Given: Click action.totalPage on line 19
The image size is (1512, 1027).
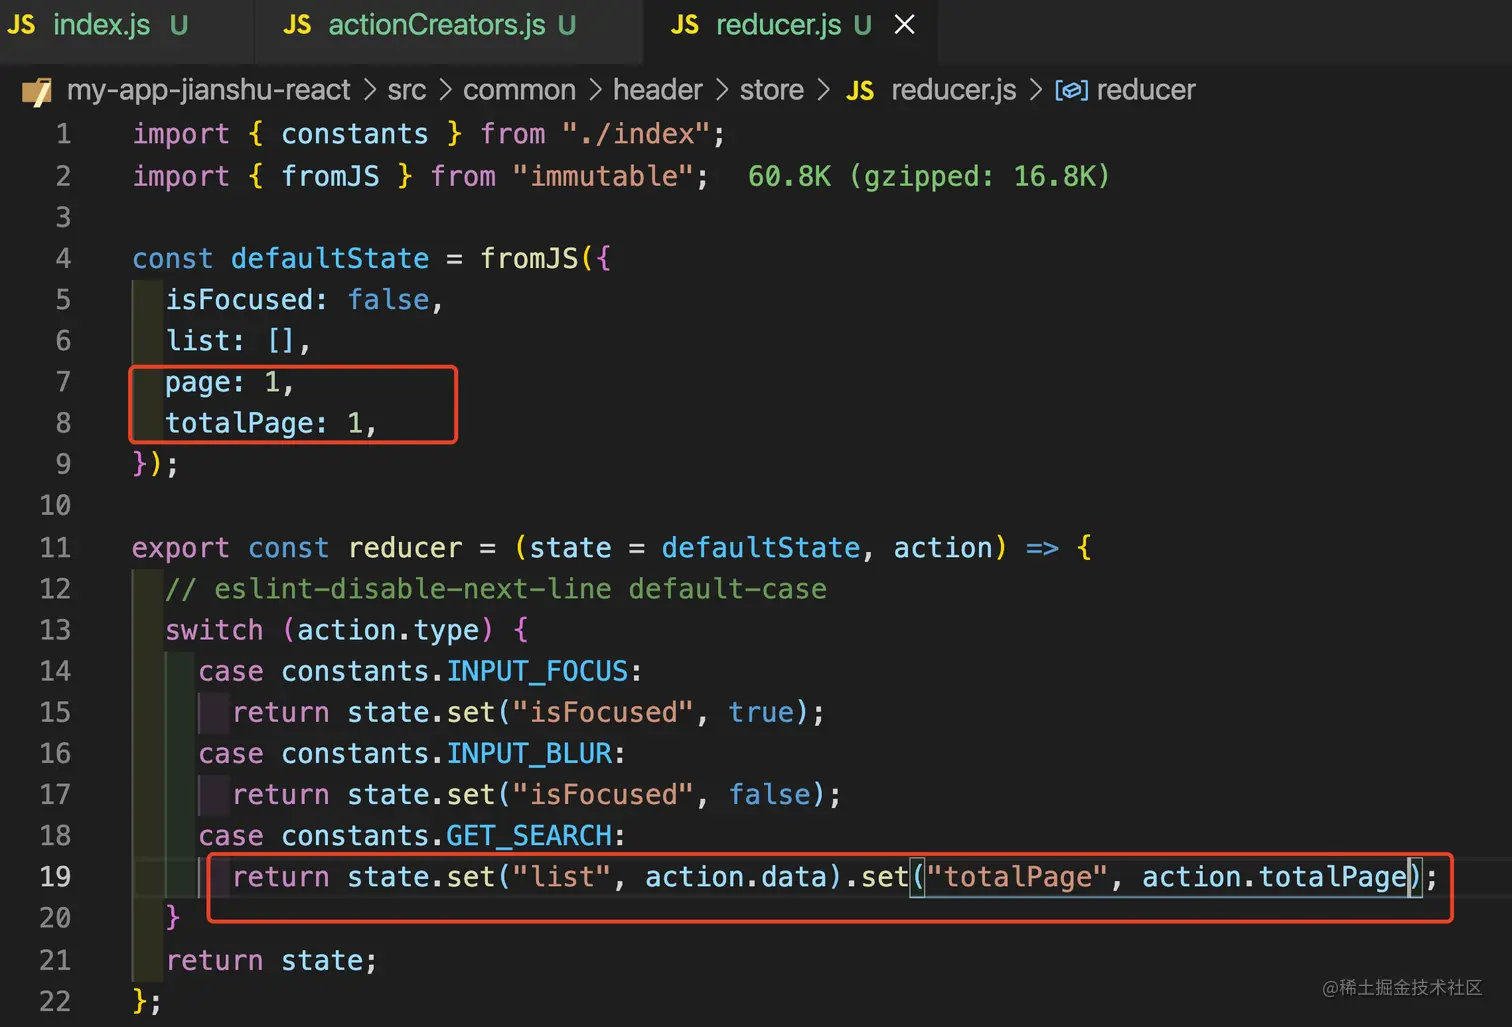Looking at the screenshot, I should pyautogui.click(x=1274, y=877).
